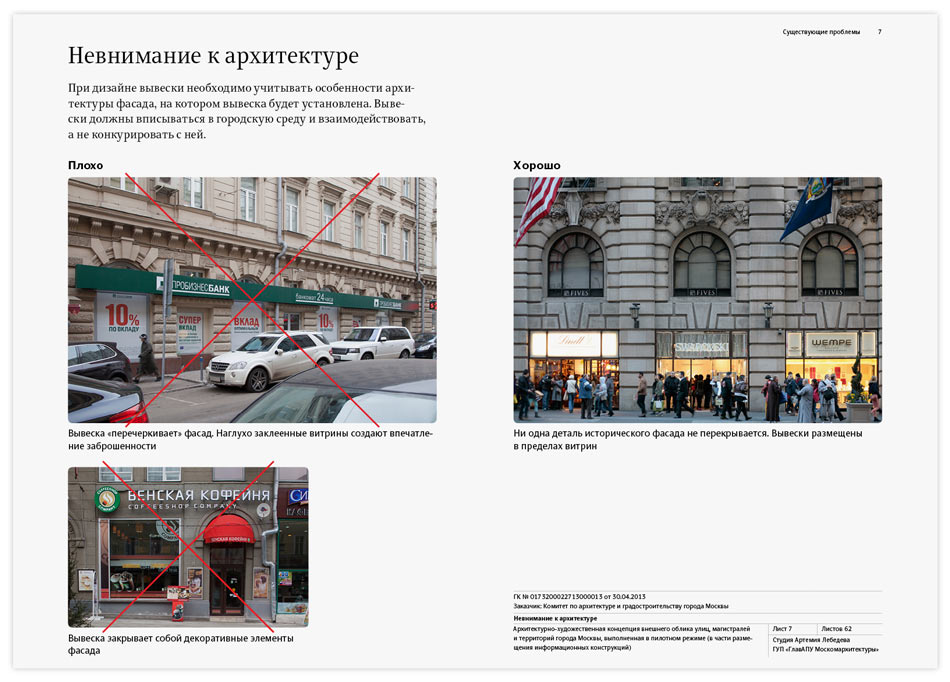Click the Листов 62 cell in footer
950x682 pixels.
836,628
